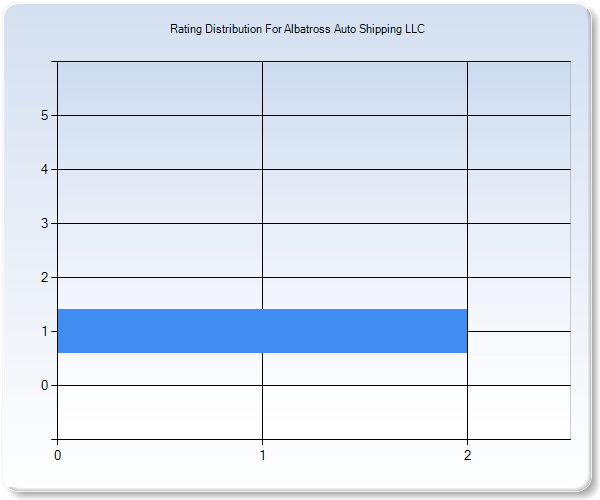This screenshot has height=500, width=600.
Task: Click the empty plot cell between 4 and 5, first column
Action: [160, 142]
